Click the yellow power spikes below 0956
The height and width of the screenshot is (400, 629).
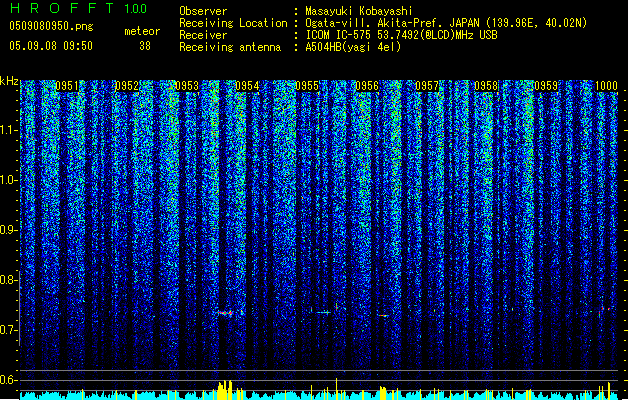click(x=383, y=393)
